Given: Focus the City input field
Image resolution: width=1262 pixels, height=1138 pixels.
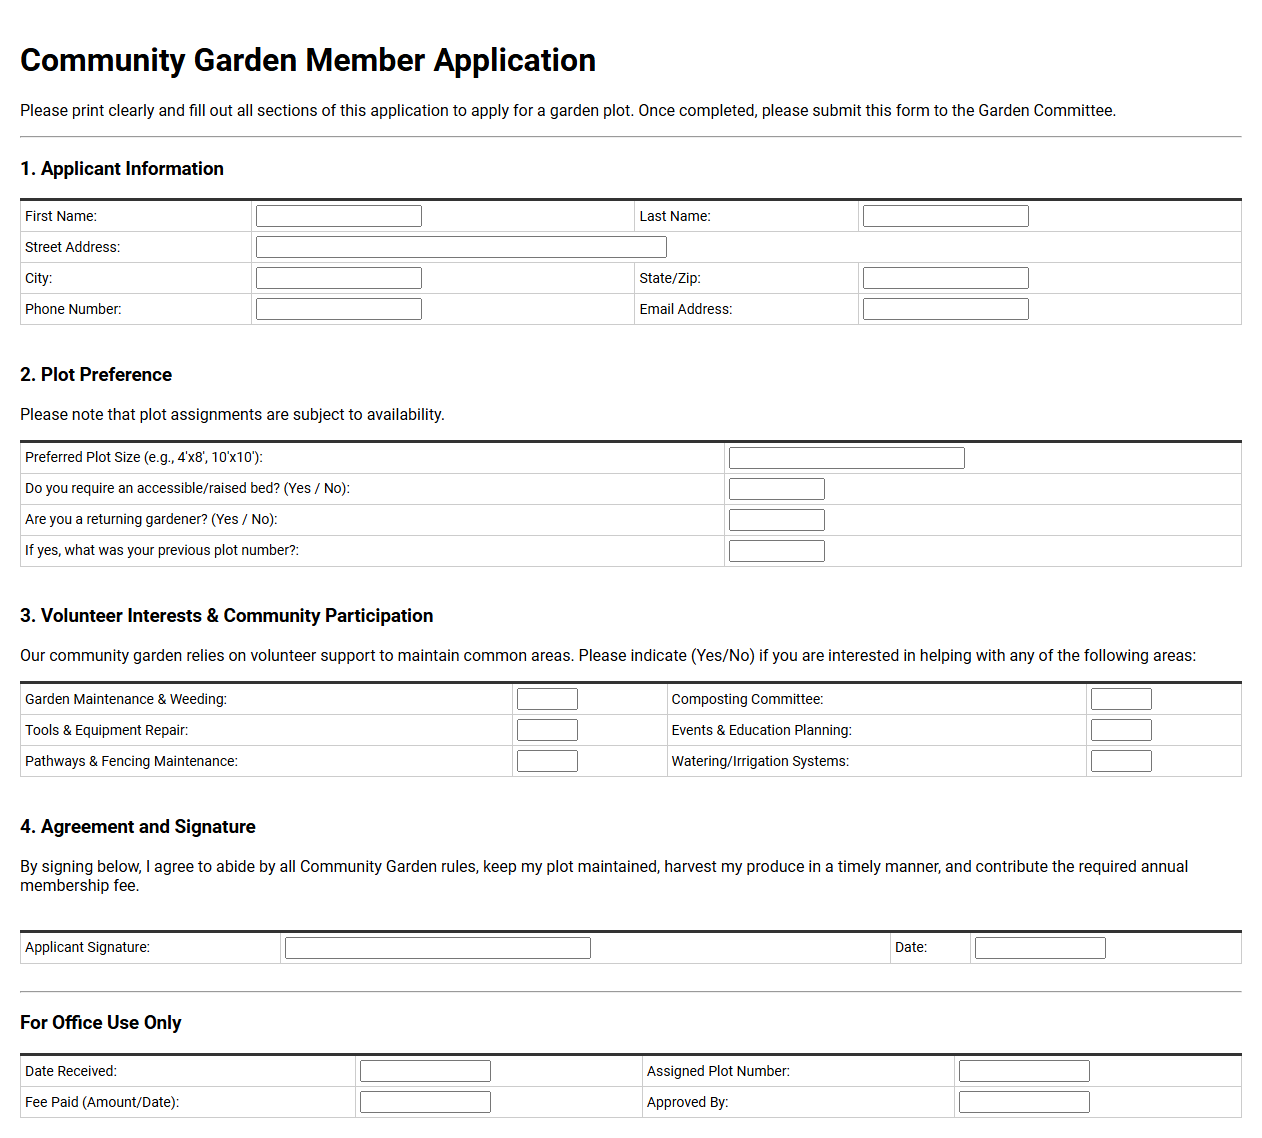Looking at the screenshot, I should point(339,278).
